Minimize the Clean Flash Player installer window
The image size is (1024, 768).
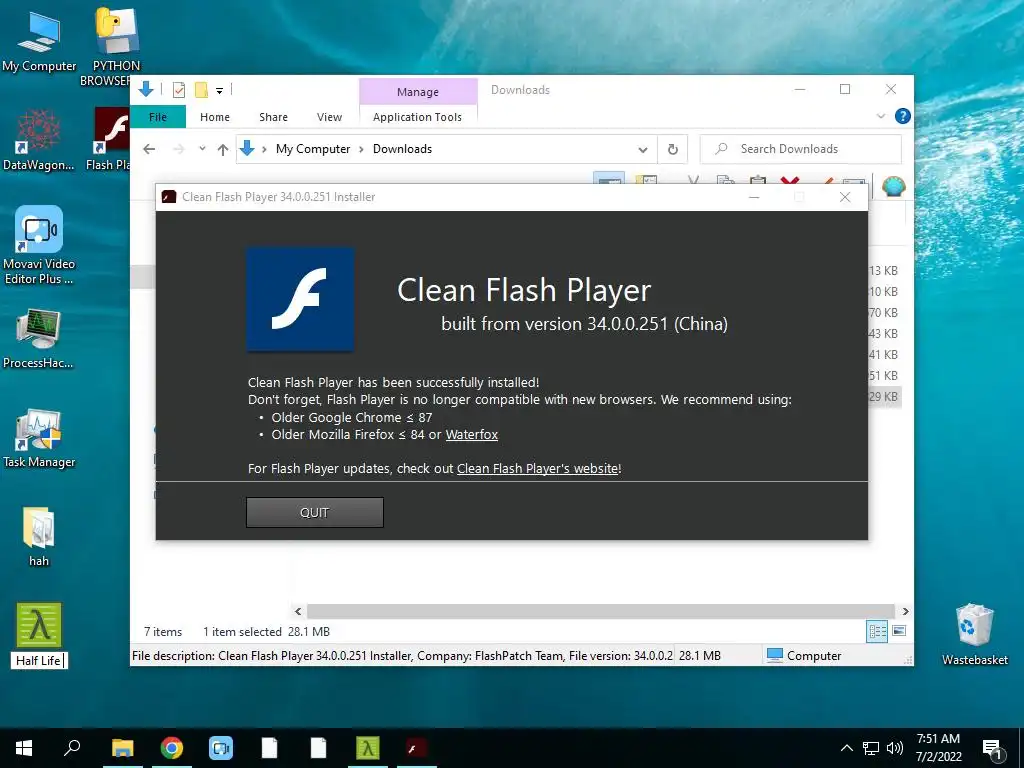tap(754, 197)
